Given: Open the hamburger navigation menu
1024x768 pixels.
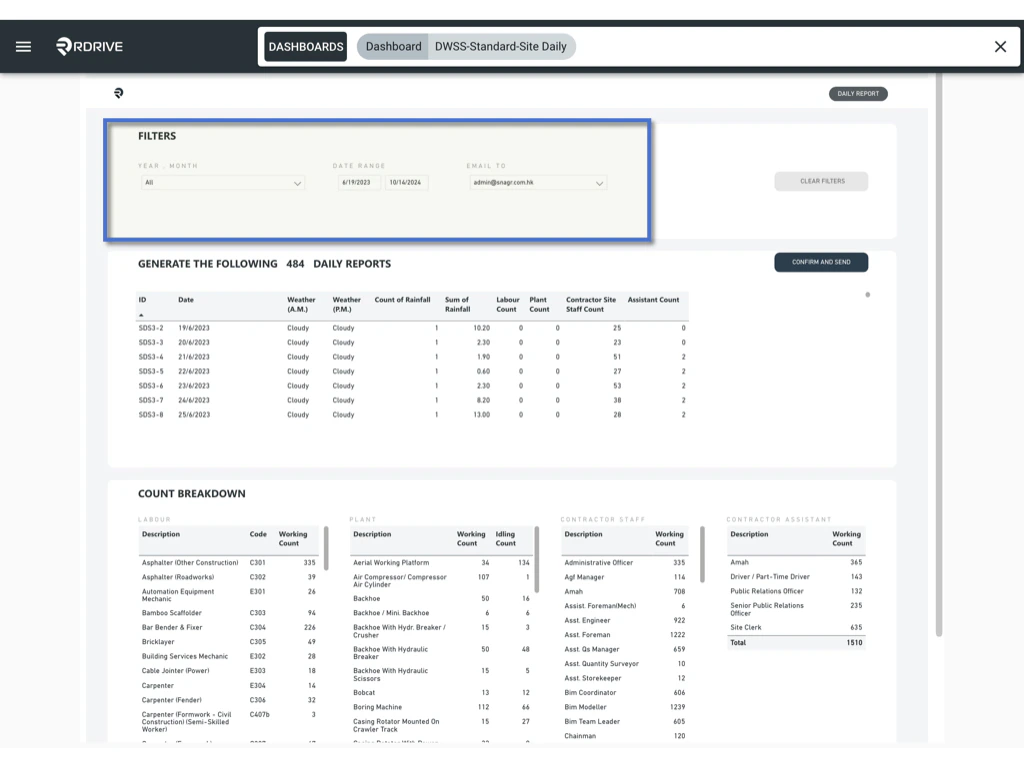Looking at the screenshot, I should click(23, 46).
